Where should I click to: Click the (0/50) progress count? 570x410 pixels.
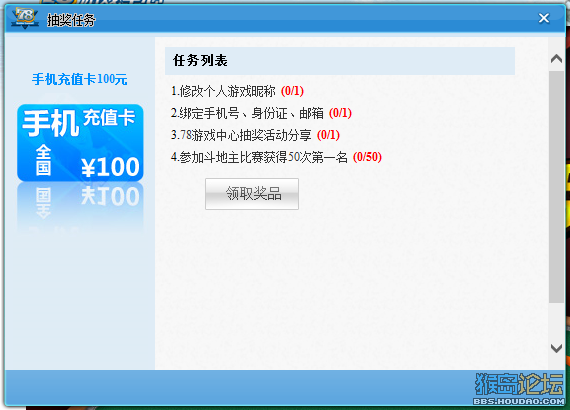tap(367, 157)
